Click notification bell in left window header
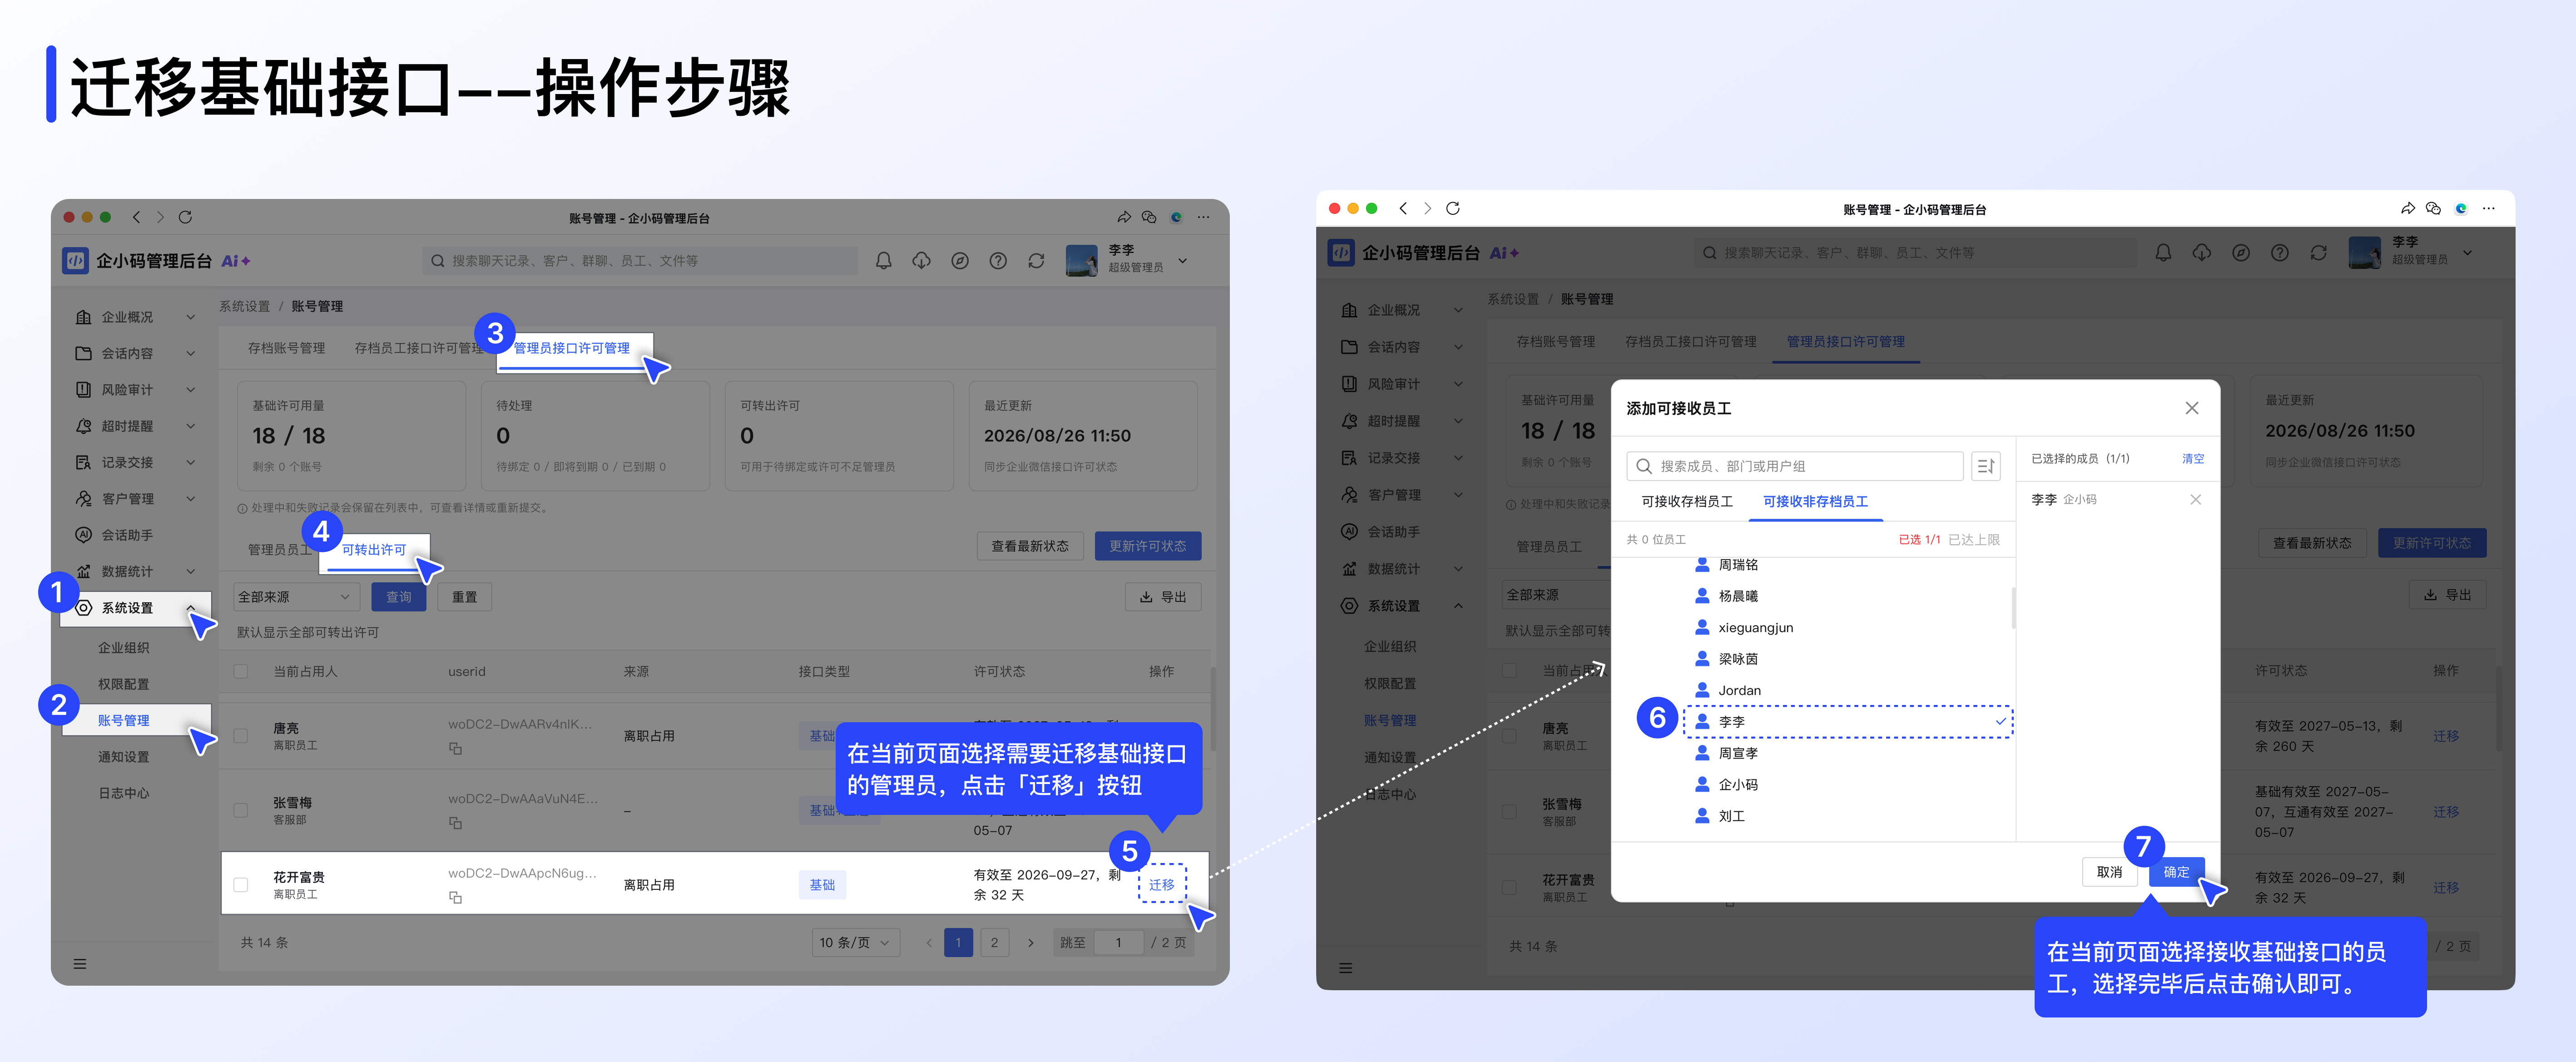Image resolution: width=2576 pixels, height=1062 pixels. click(883, 261)
